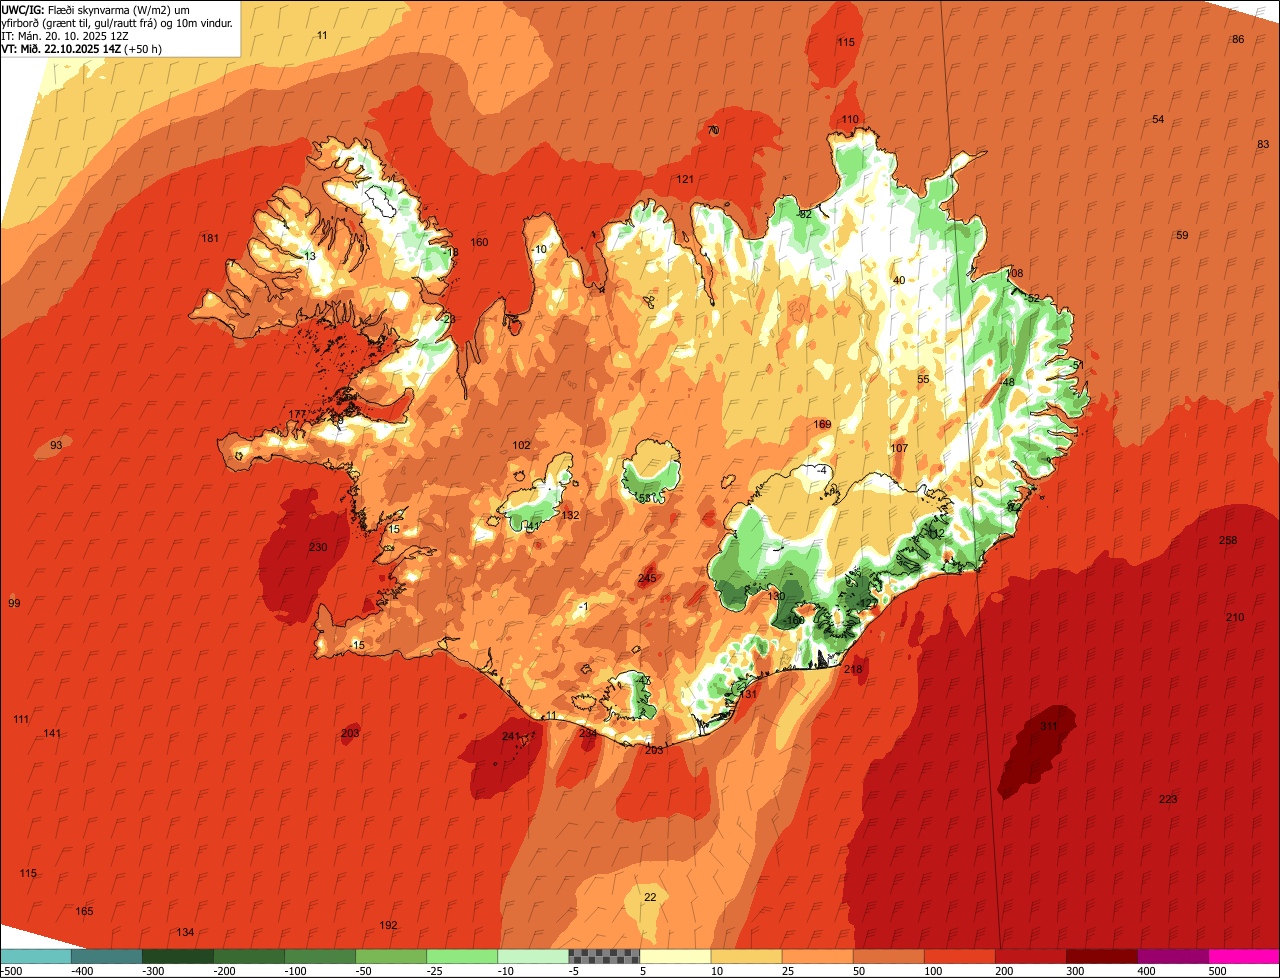This screenshot has width=1280, height=978.
Task: Click the pale yellow swatch between 5 and 10
Action: [675, 956]
